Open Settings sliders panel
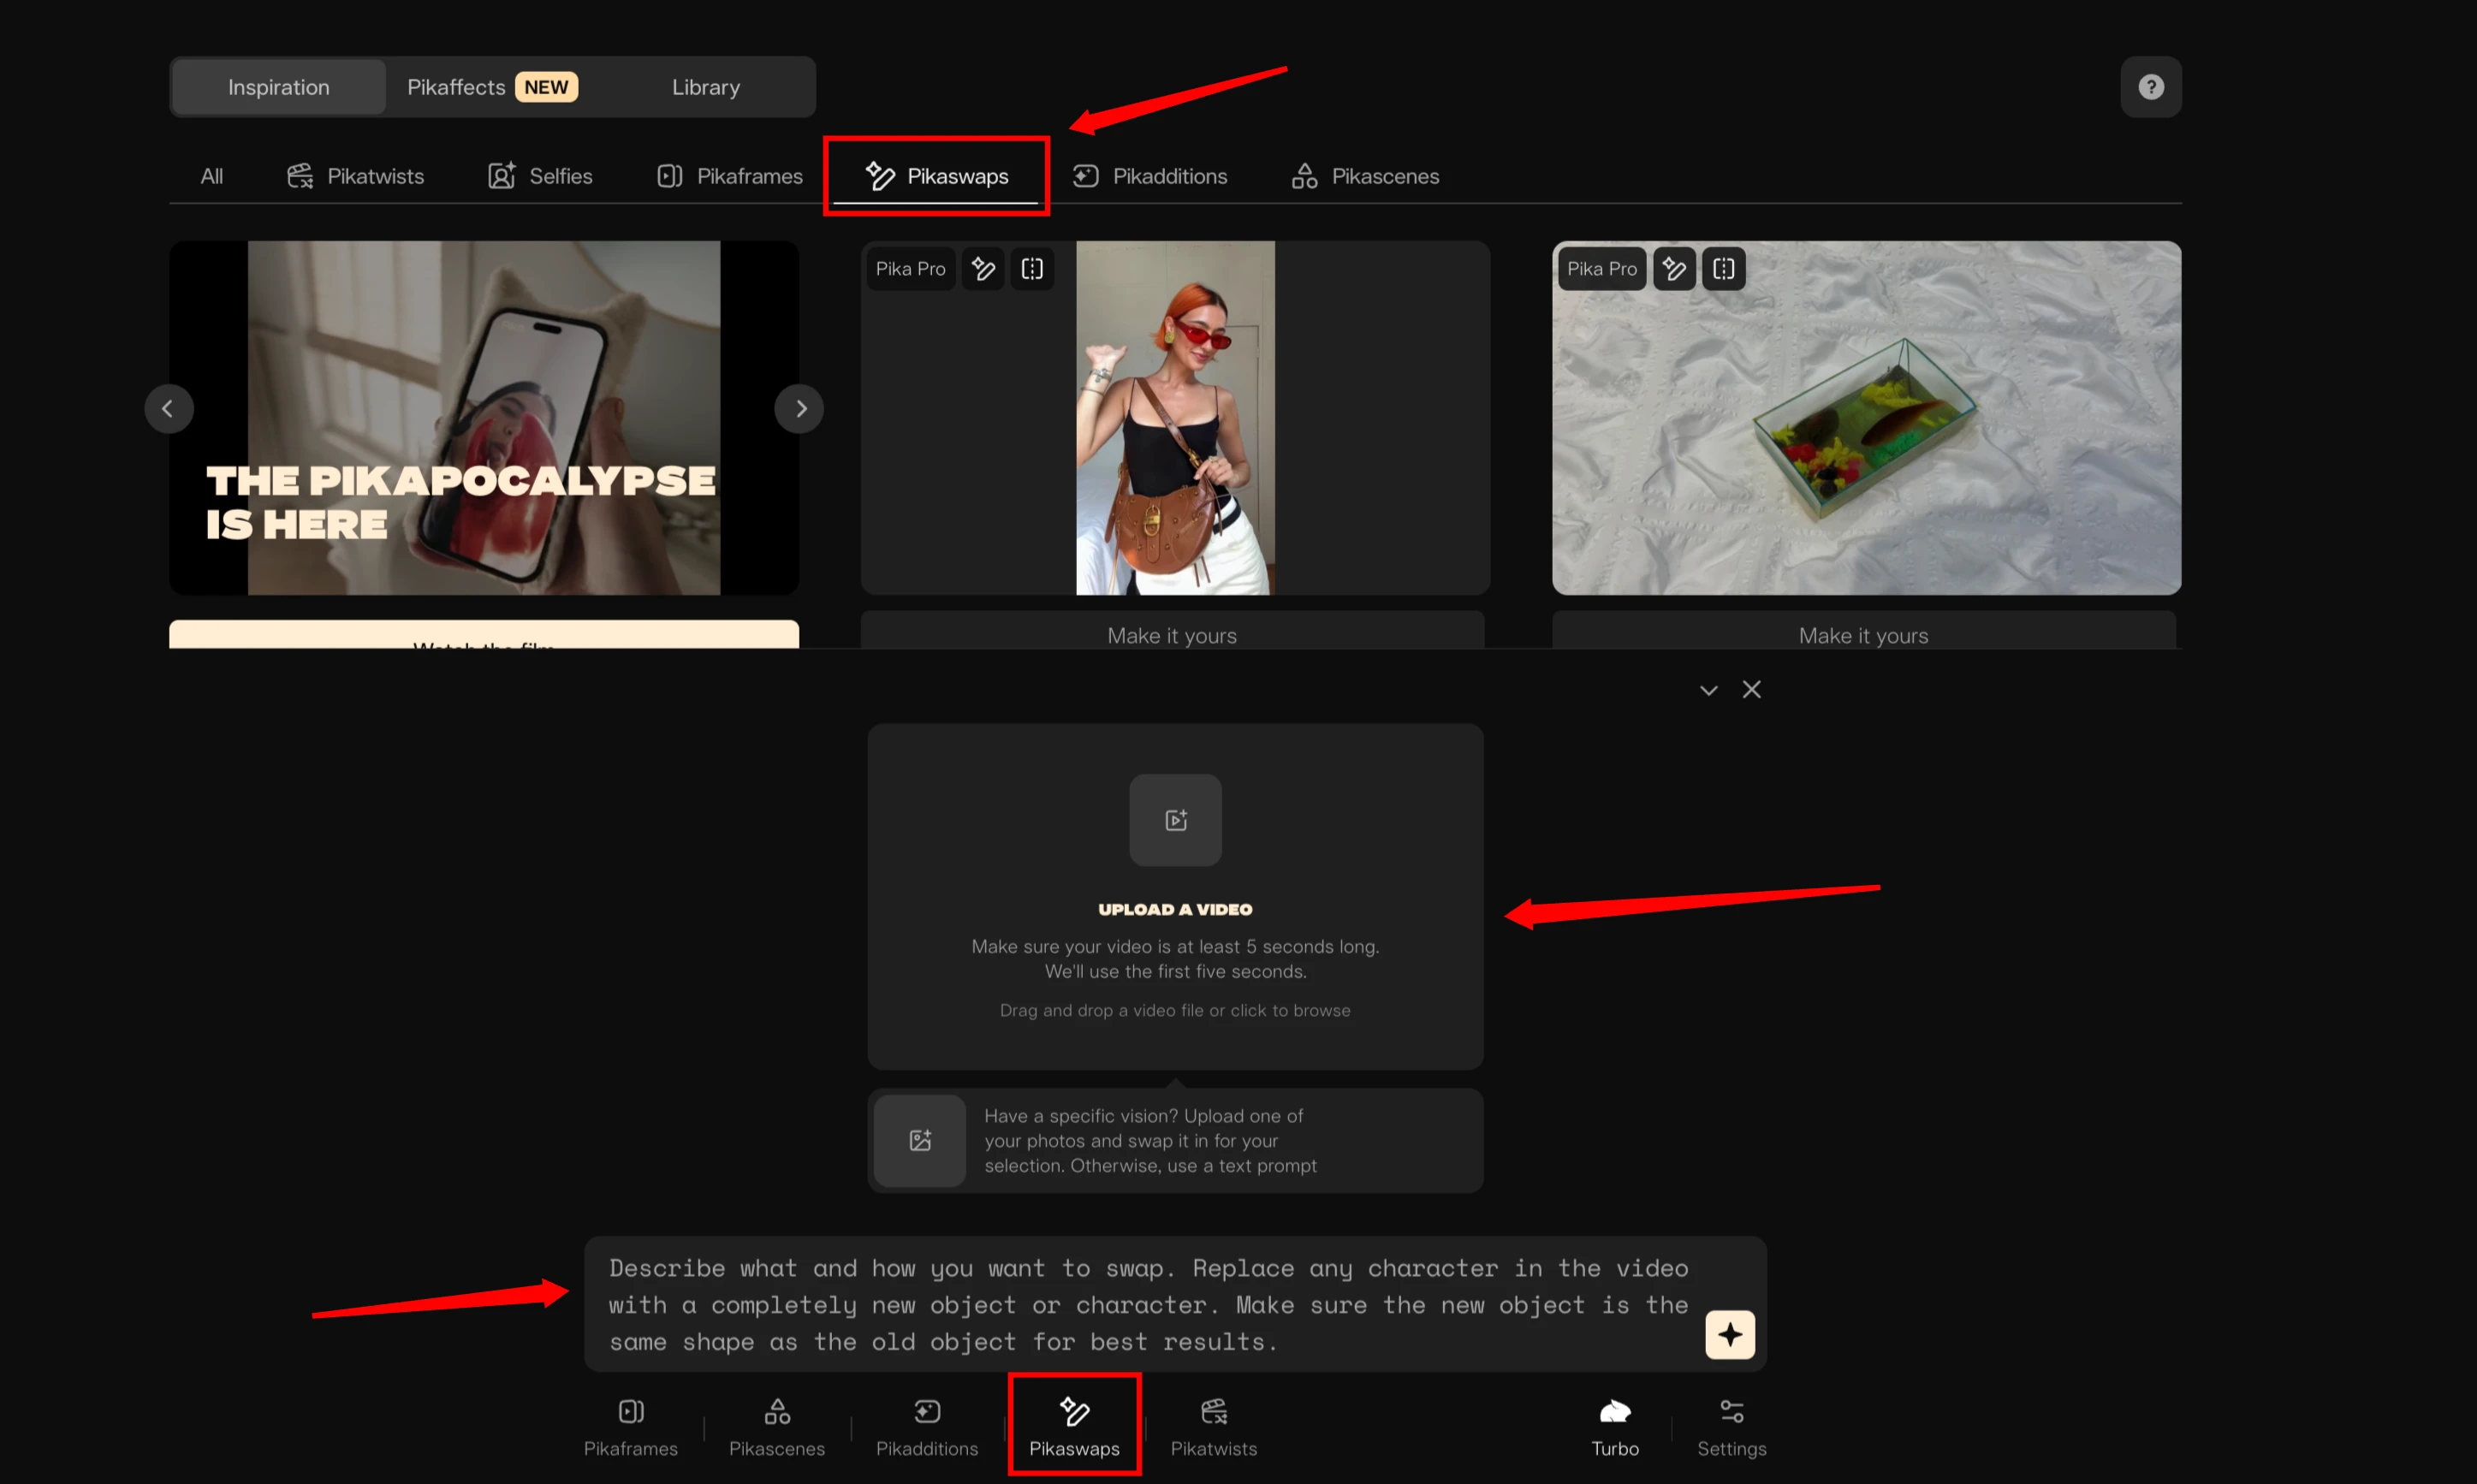This screenshot has height=1484, width=2477. (x=1731, y=1427)
